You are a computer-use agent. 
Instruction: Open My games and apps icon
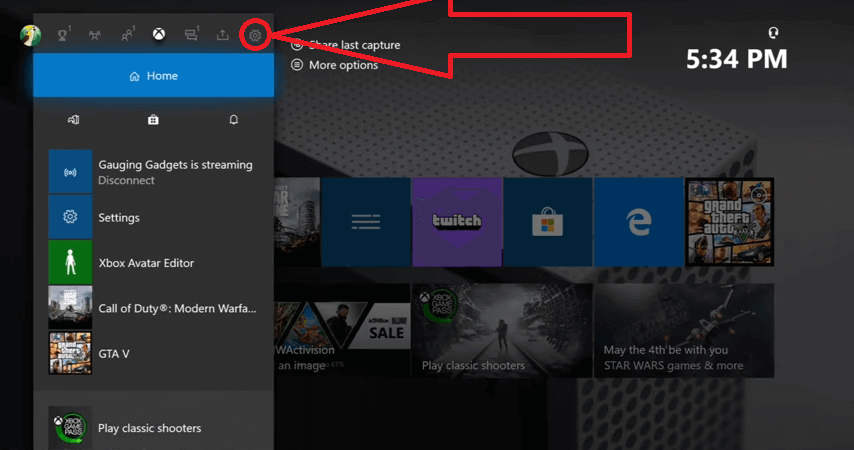click(x=74, y=120)
